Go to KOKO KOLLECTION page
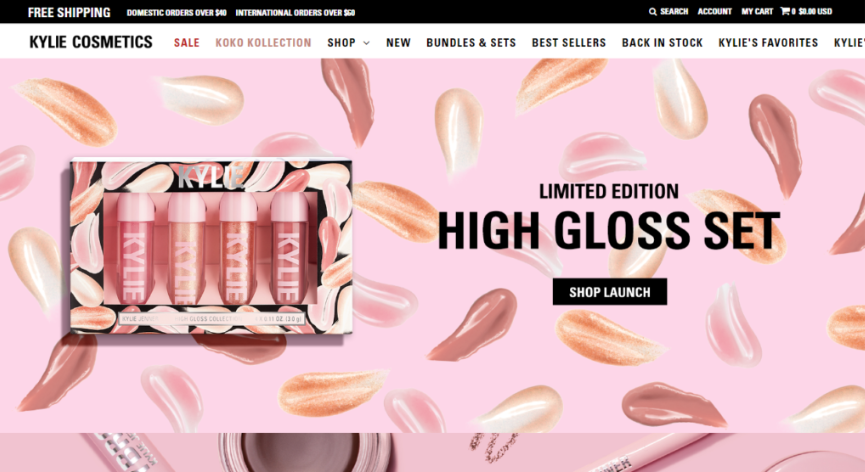The height and width of the screenshot is (472, 865). [263, 42]
